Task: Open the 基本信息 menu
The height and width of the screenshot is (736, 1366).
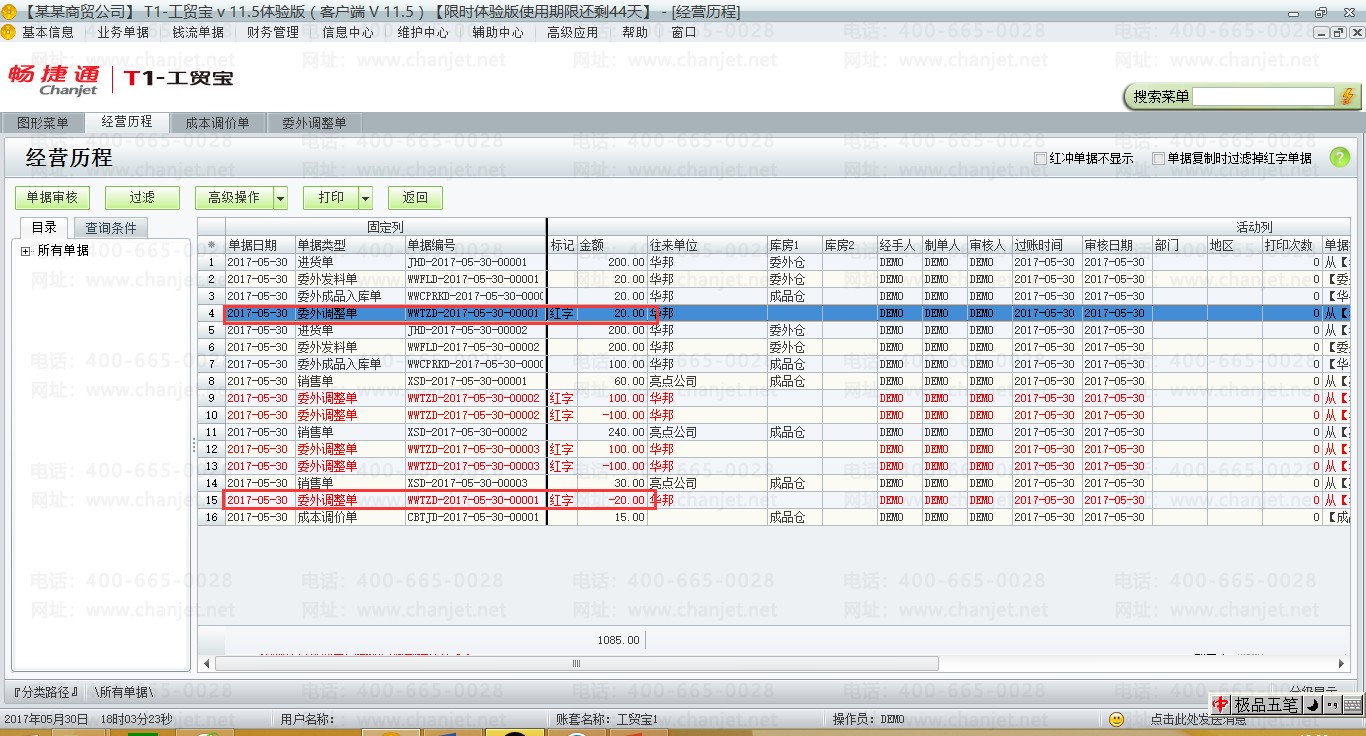Action: pos(48,32)
